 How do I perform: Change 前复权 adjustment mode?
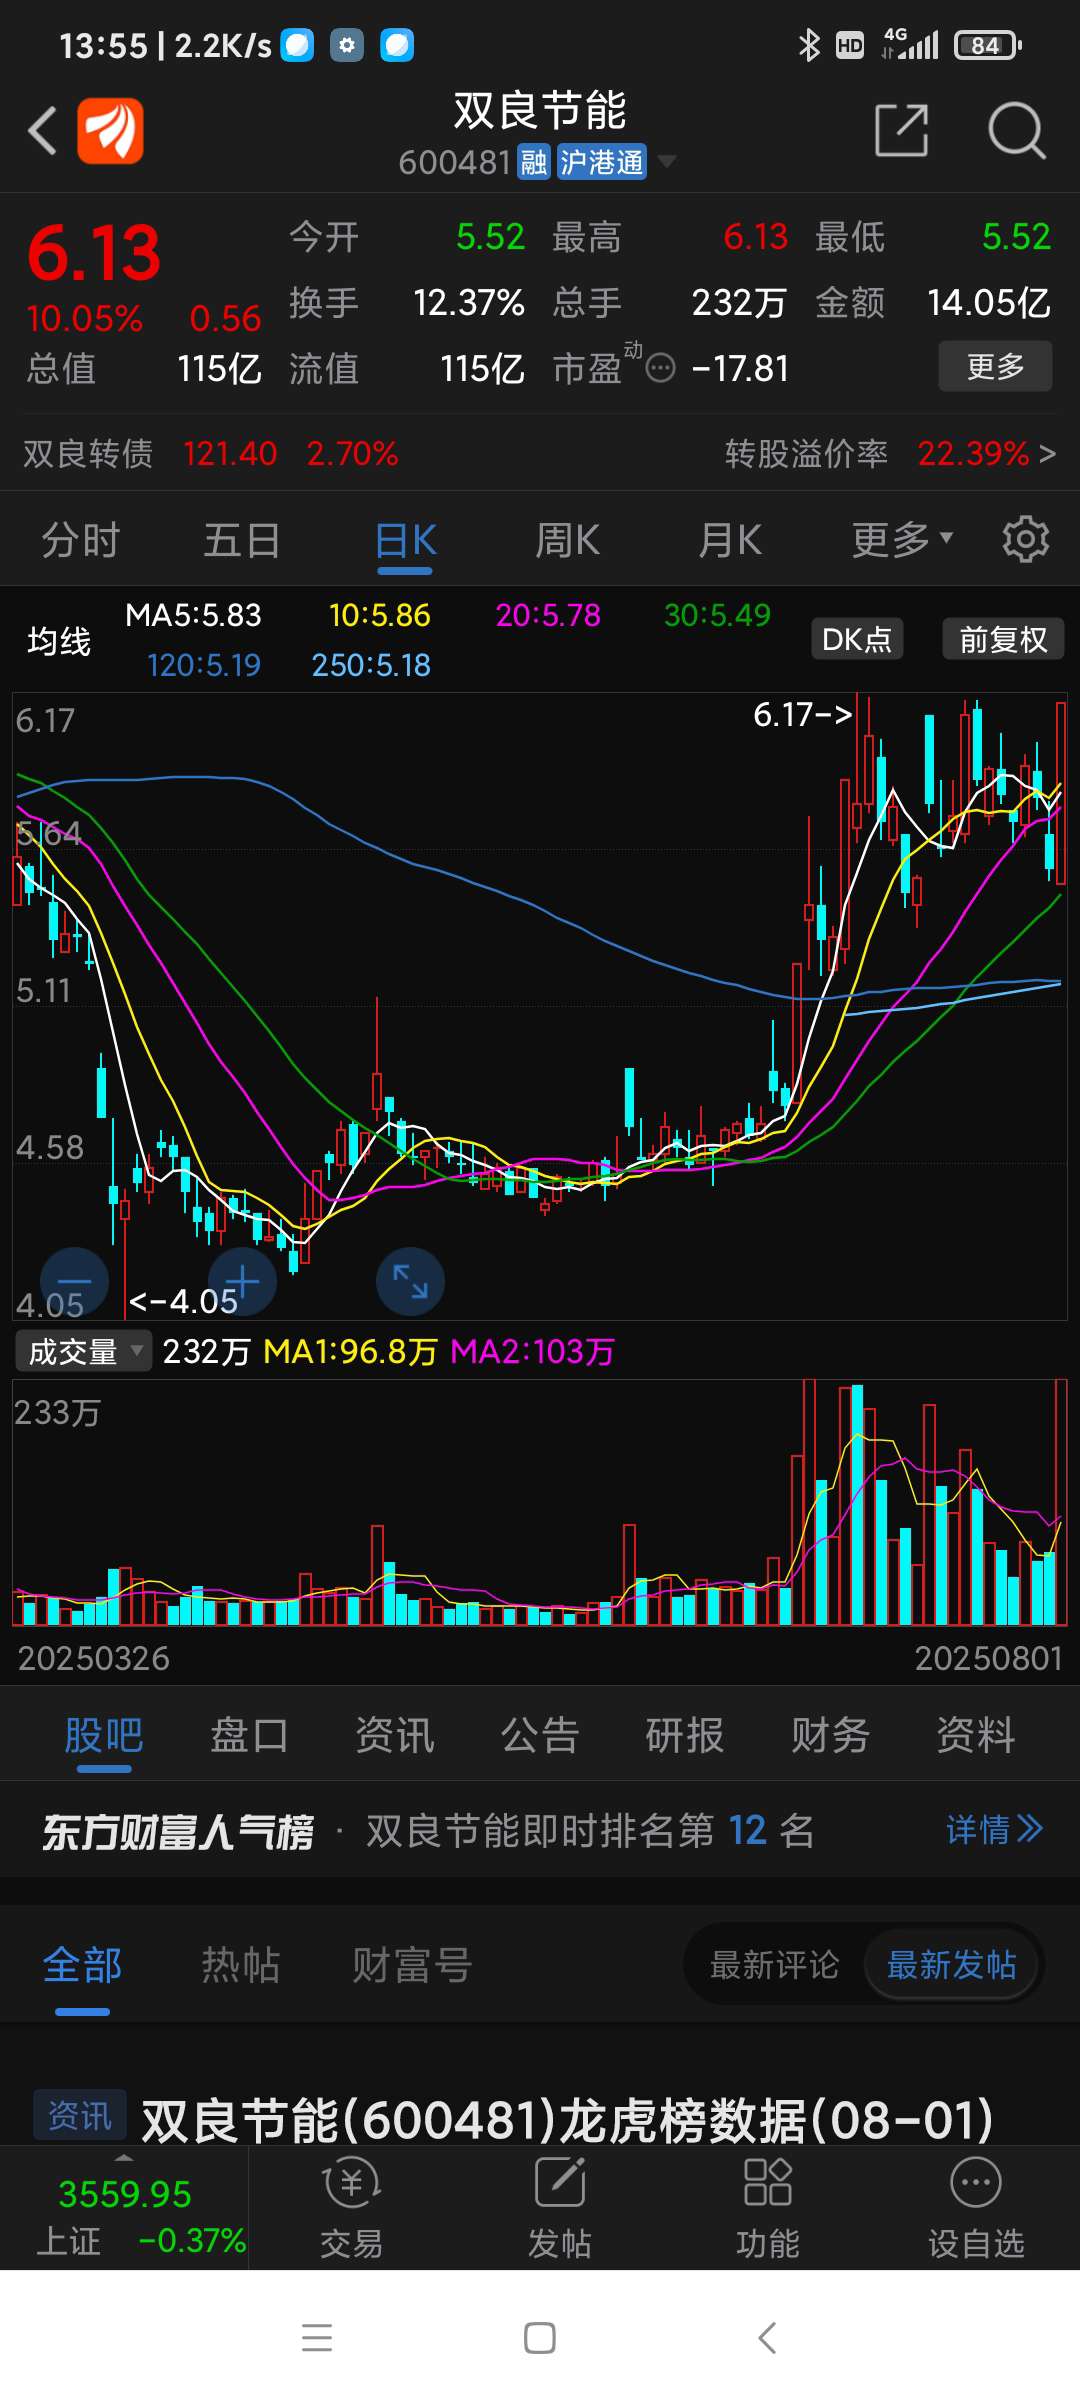pos(1003,639)
